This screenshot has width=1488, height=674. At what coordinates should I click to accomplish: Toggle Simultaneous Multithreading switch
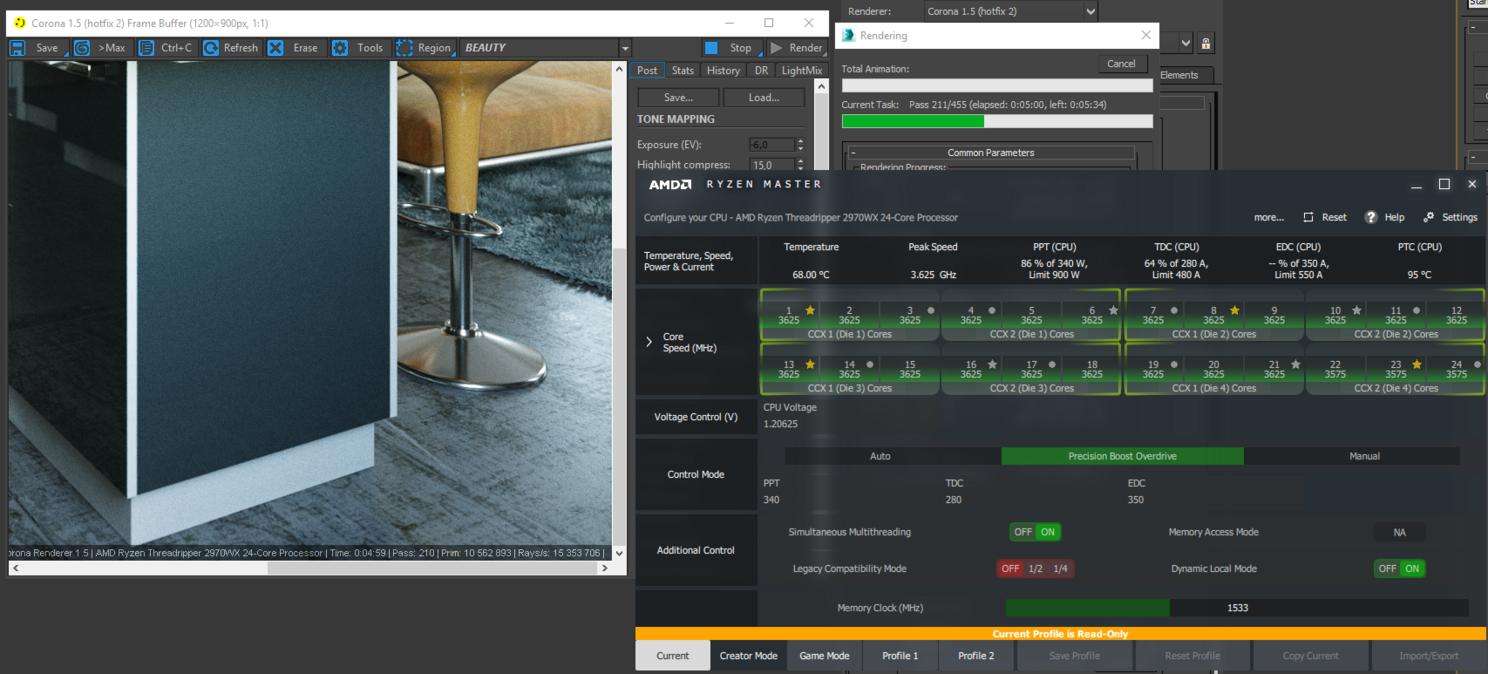pyautogui.click(x=1035, y=532)
